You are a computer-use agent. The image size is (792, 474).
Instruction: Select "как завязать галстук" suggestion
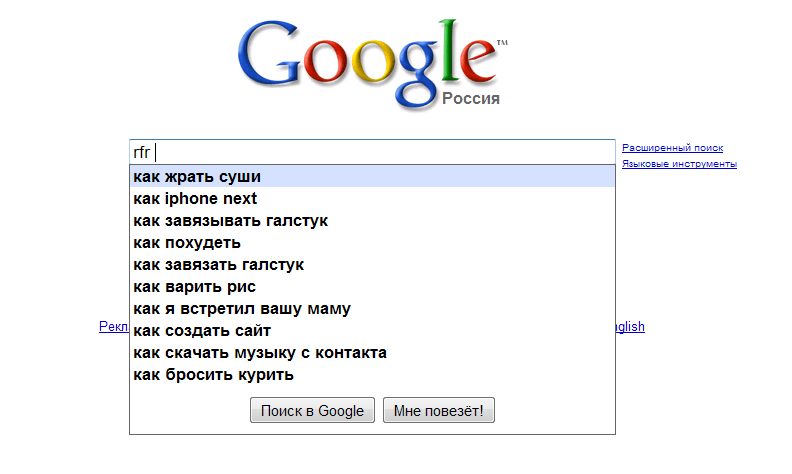pyautogui.click(x=372, y=265)
